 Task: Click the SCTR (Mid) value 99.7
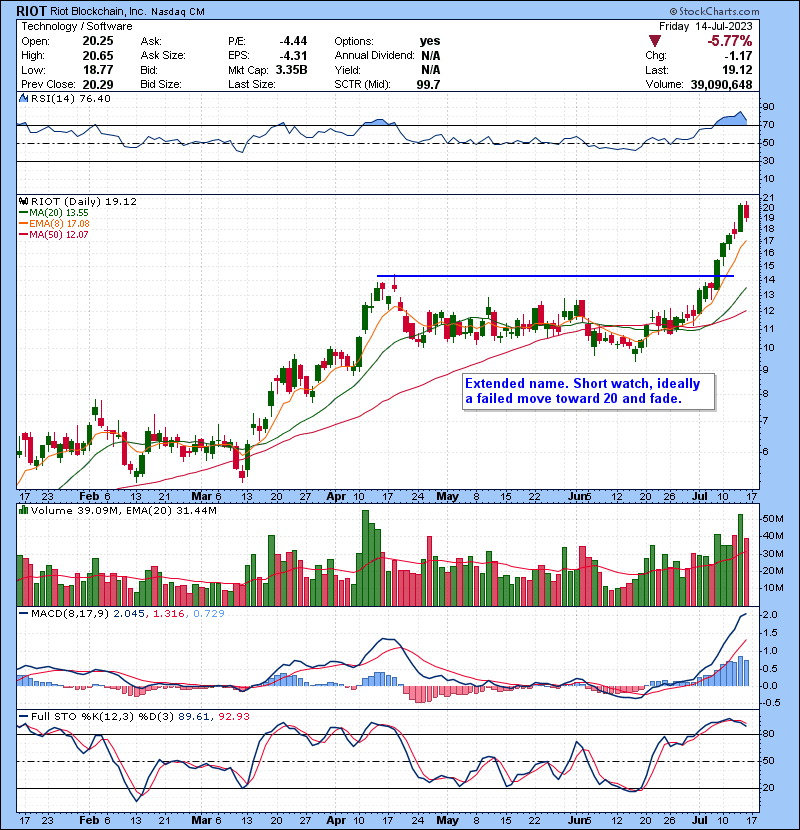[428, 84]
